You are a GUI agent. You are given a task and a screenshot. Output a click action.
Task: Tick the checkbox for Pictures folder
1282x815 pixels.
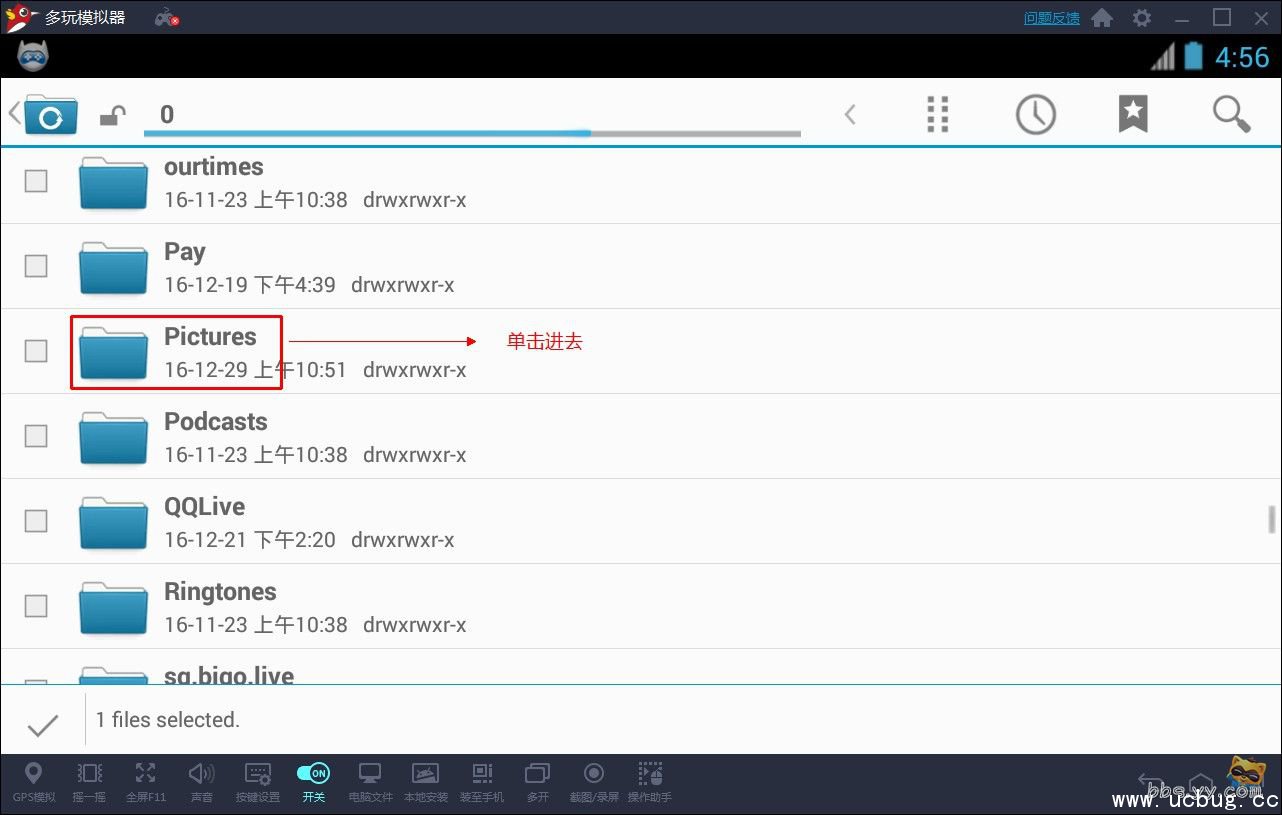[x=36, y=350]
